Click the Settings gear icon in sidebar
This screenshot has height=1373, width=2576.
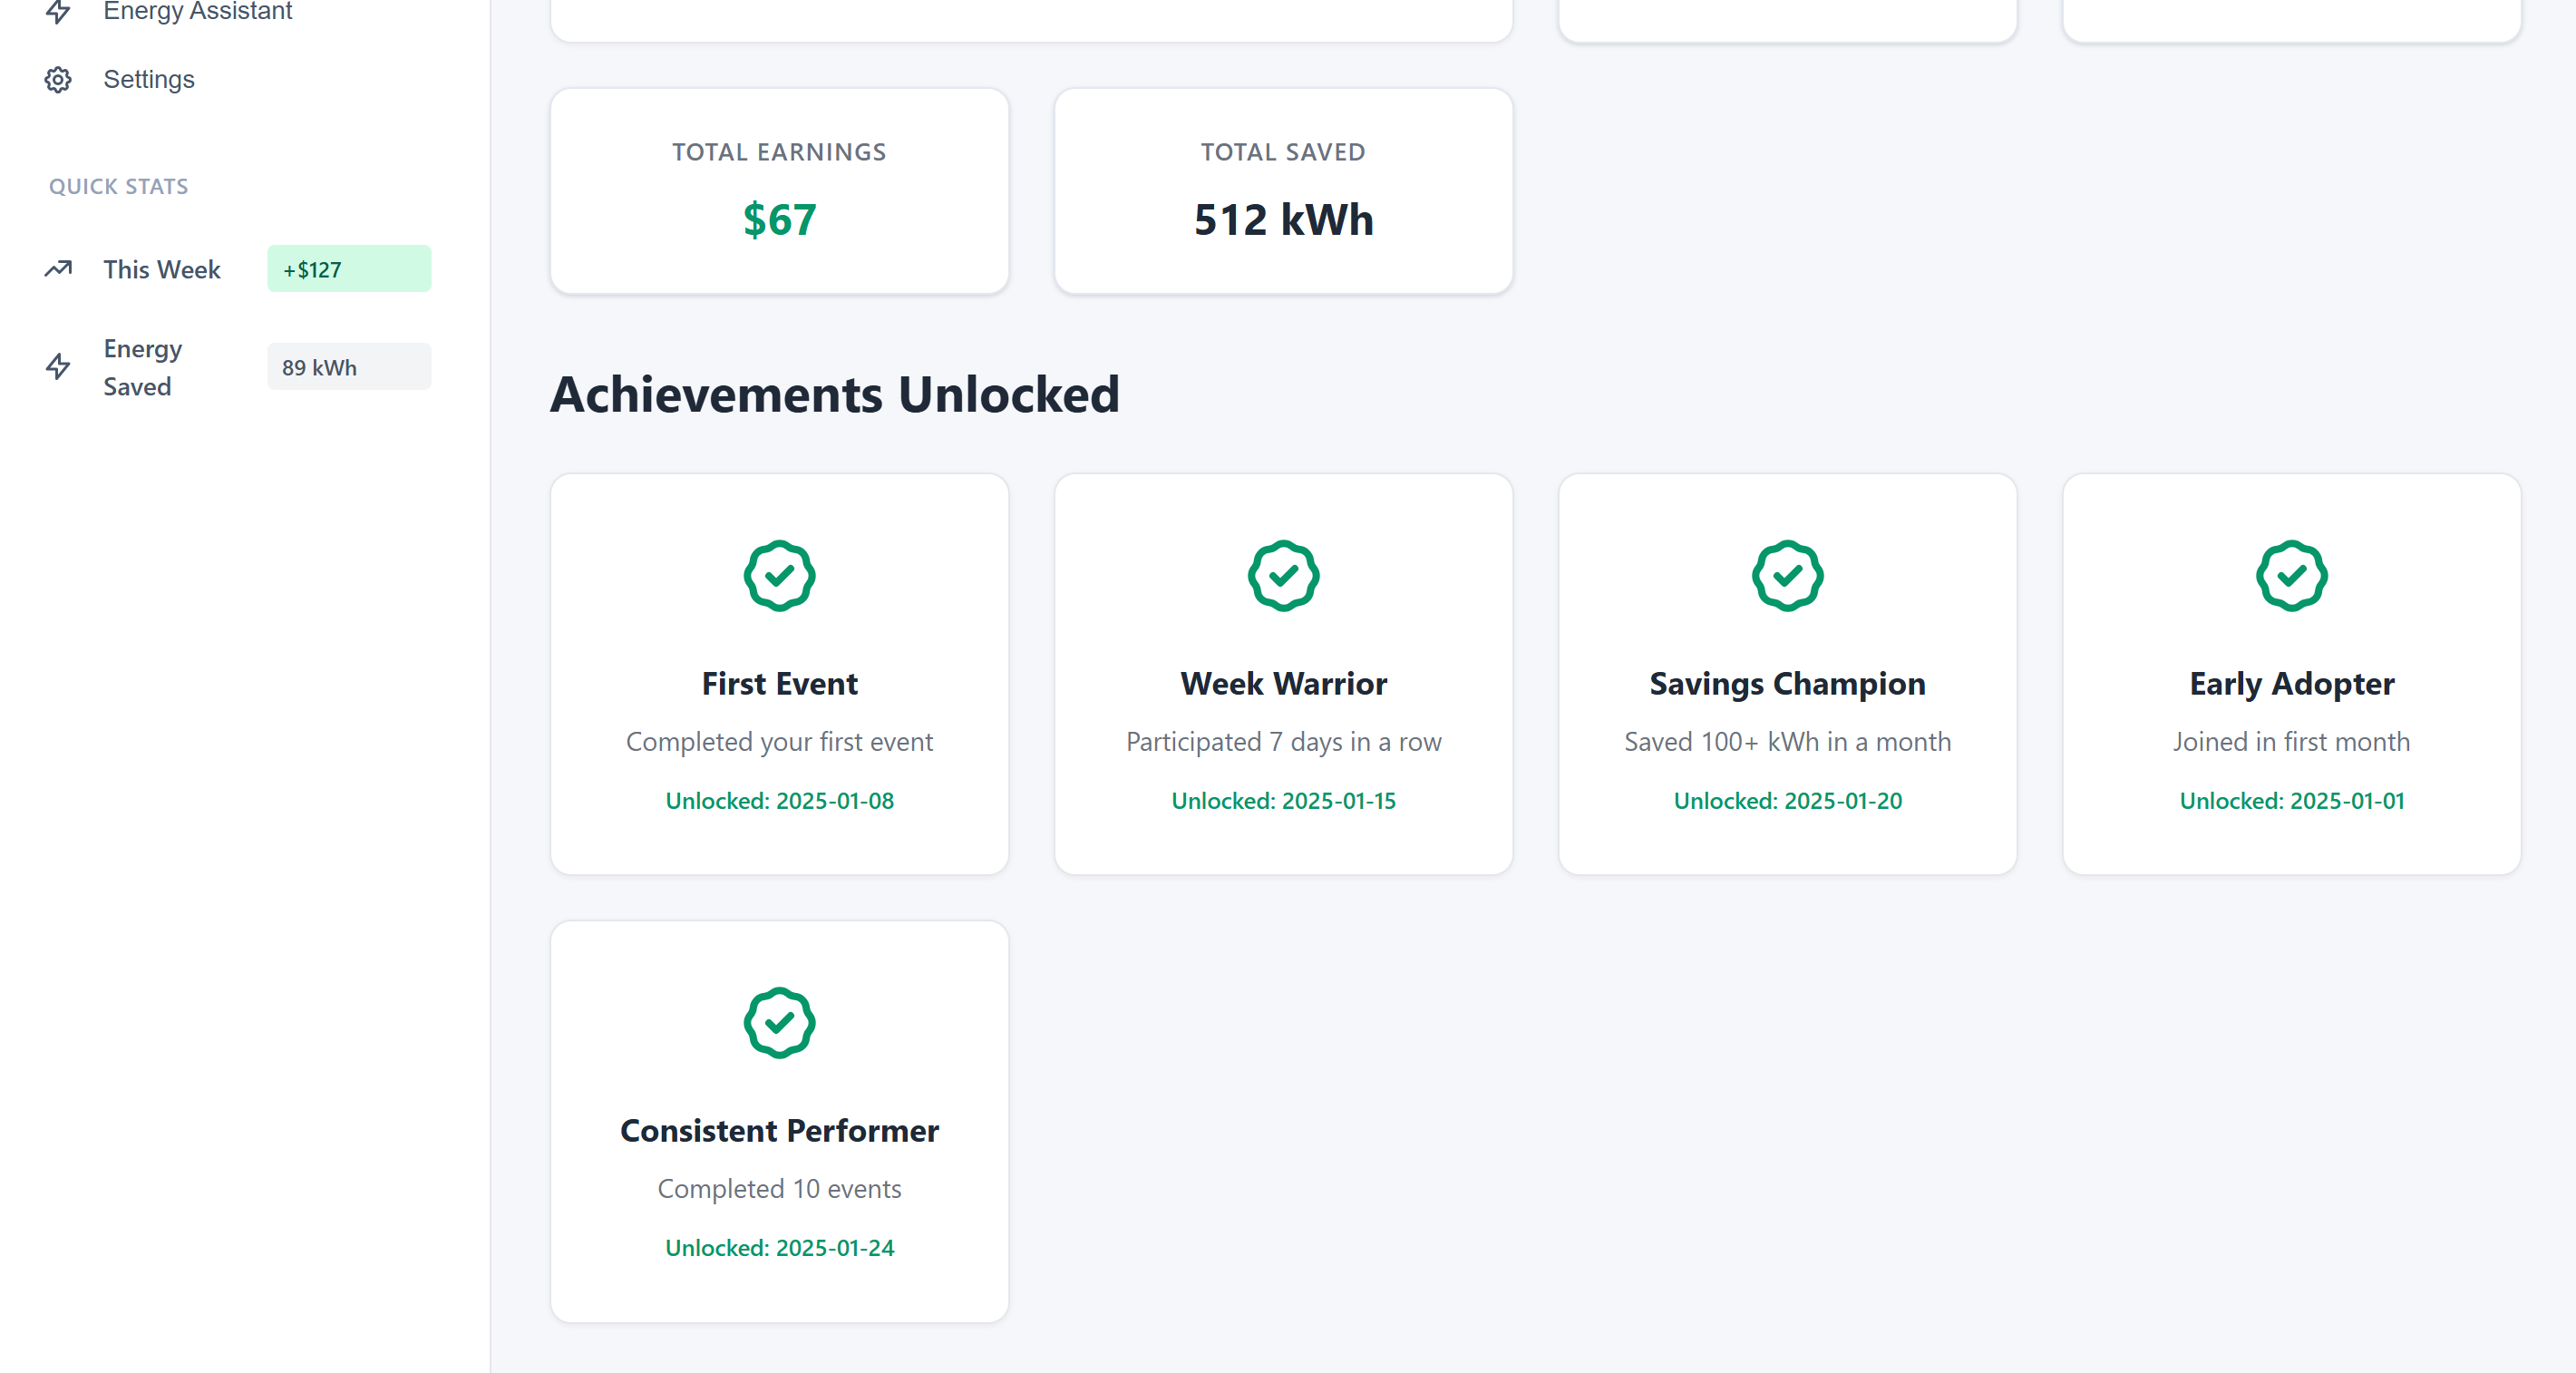tap(58, 80)
